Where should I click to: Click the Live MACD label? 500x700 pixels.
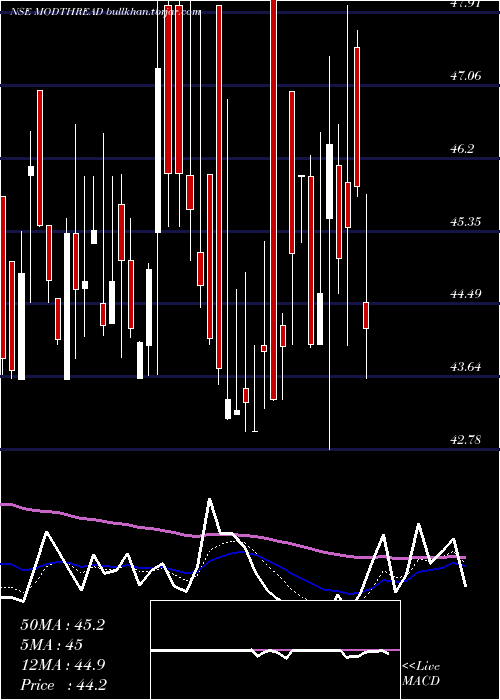pyautogui.click(x=421, y=674)
